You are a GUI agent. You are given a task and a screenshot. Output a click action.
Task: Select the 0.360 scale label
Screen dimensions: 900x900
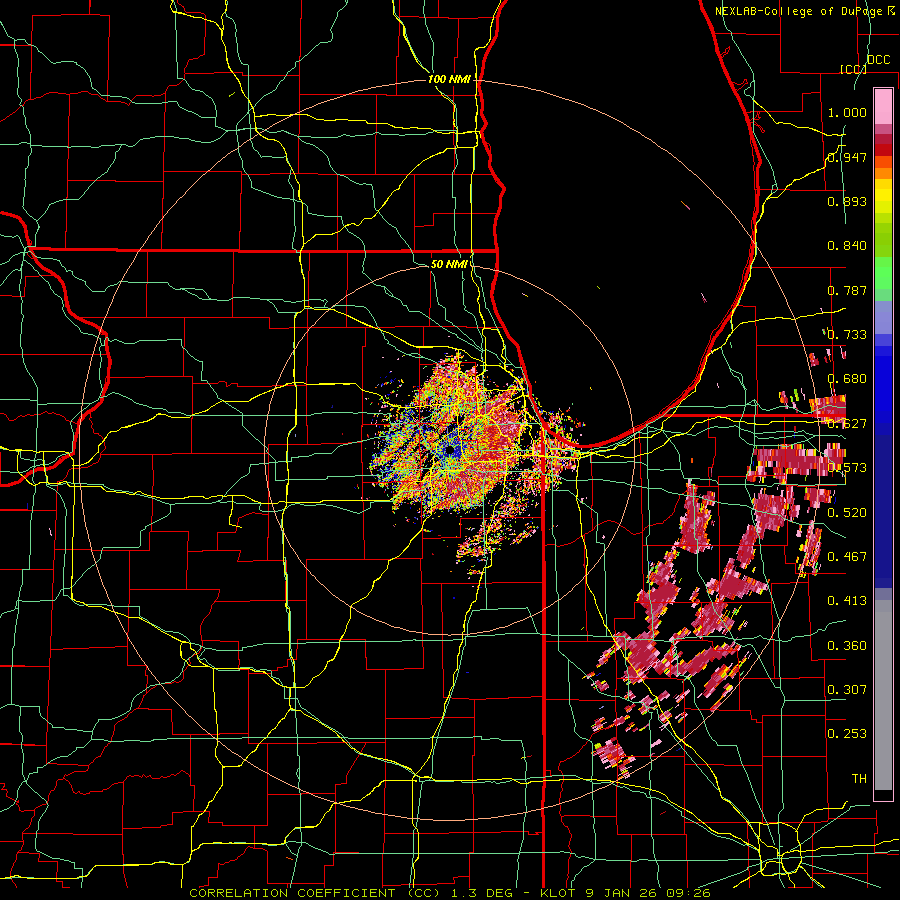click(847, 645)
